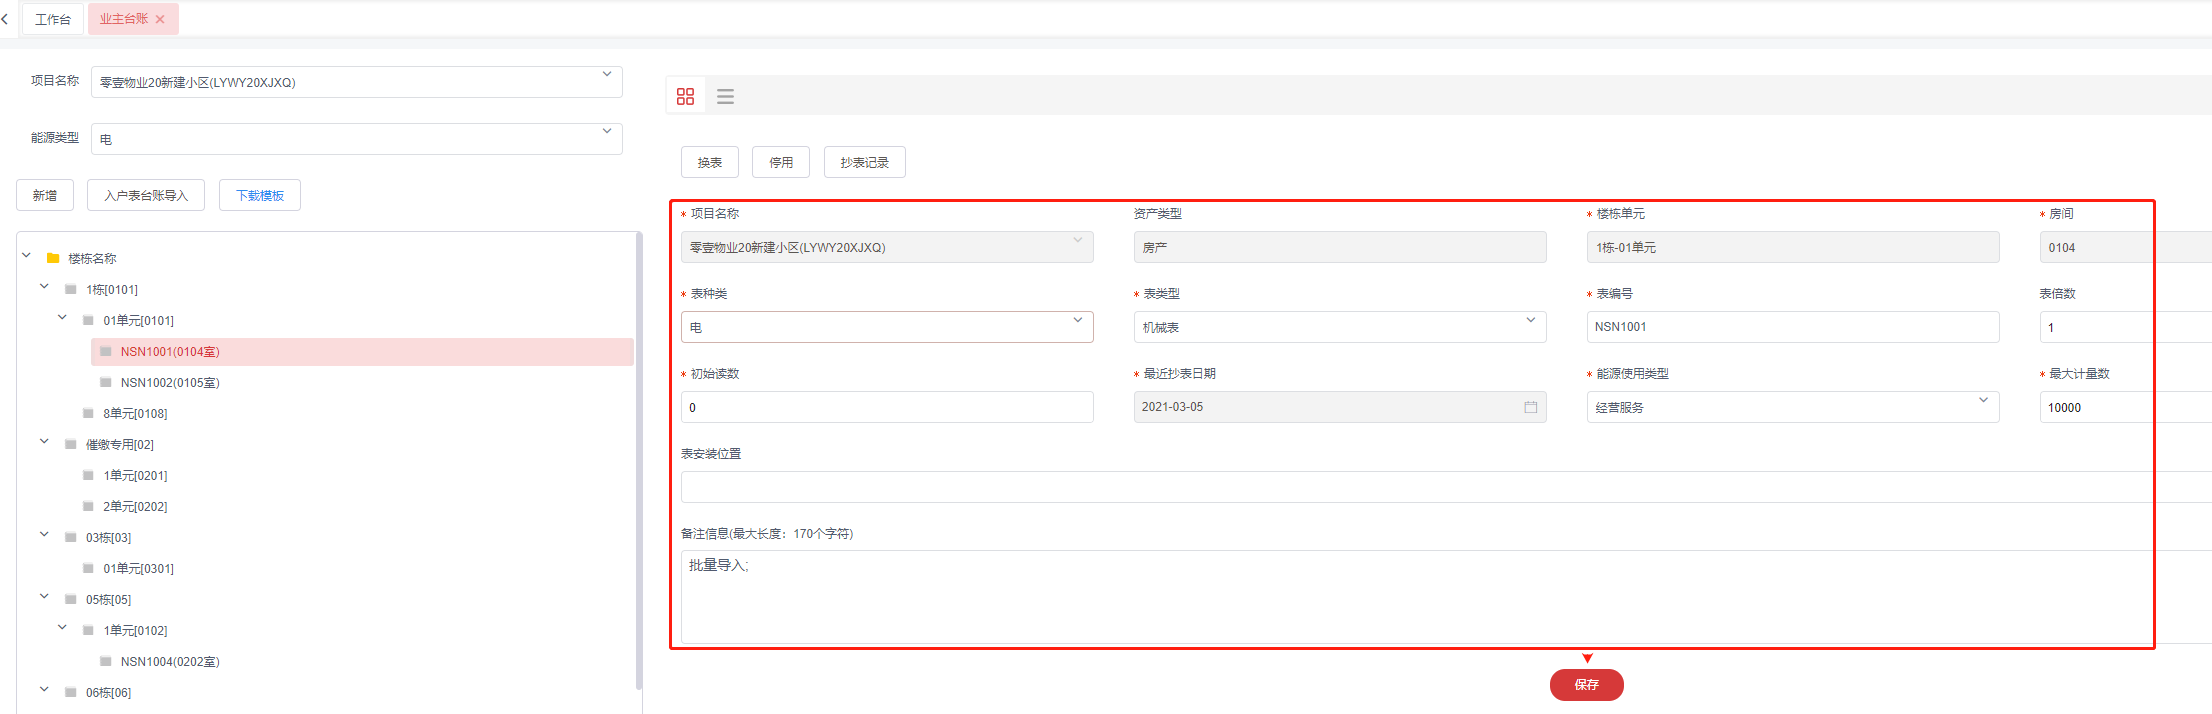Open the 表类型 机械表 dropdown
The height and width of the screenshot is (714, 2212).
coord(1340,327)
